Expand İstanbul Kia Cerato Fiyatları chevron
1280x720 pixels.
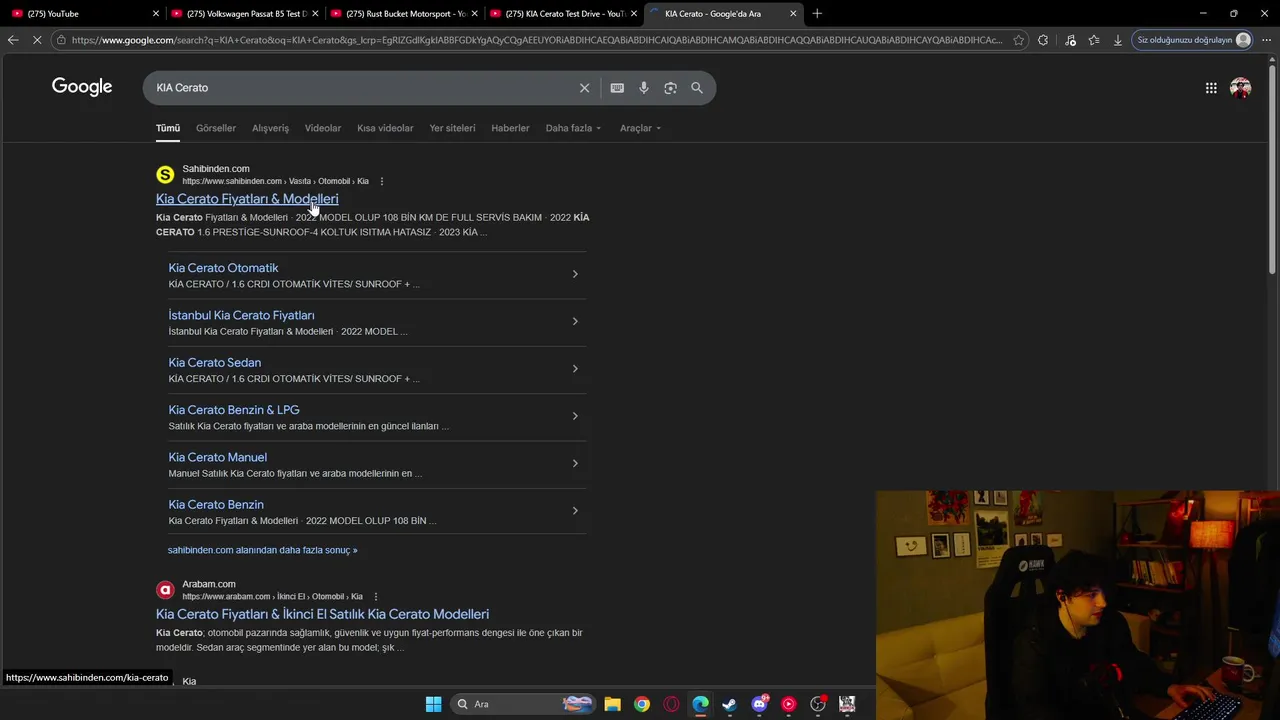point(575,321)
